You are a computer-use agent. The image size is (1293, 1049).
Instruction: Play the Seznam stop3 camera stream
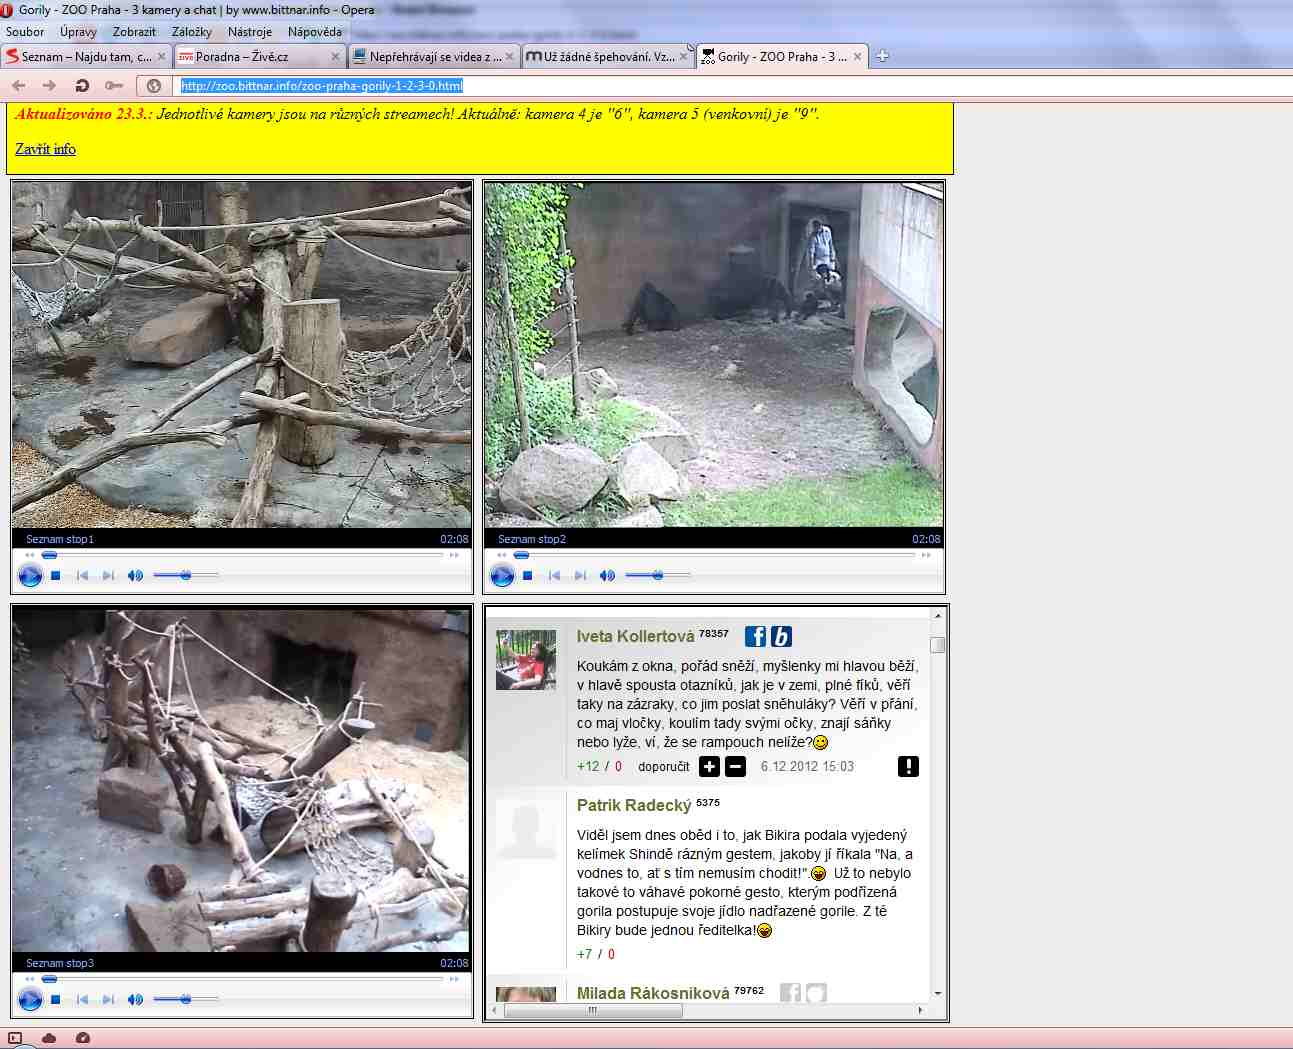coord(30,999)
